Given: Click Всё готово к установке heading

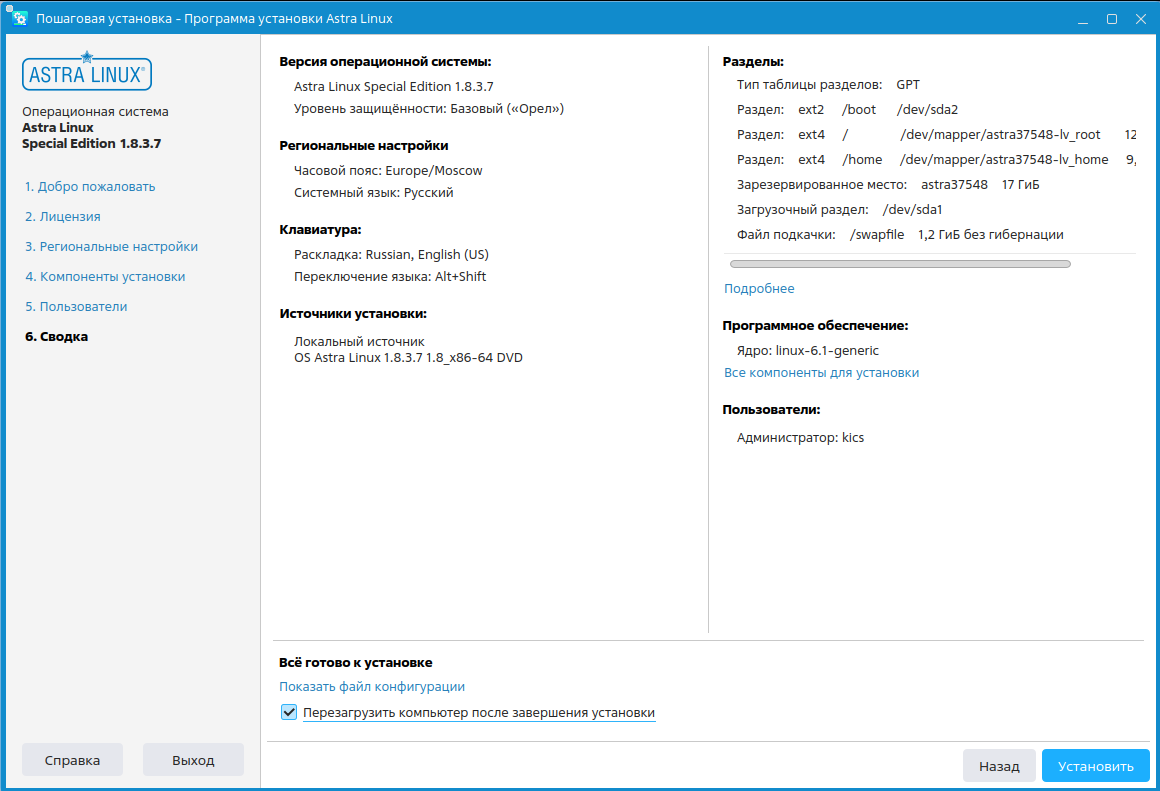Looking at the screenshot, I should [356, 663].
